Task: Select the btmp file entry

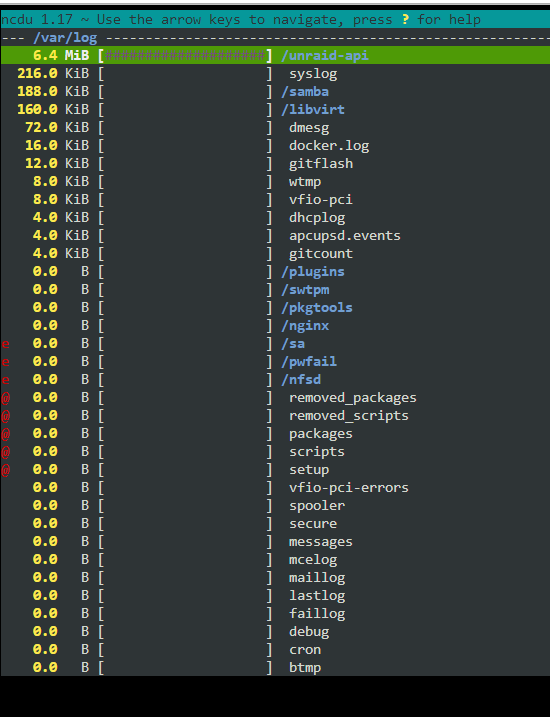Action: 304,668
